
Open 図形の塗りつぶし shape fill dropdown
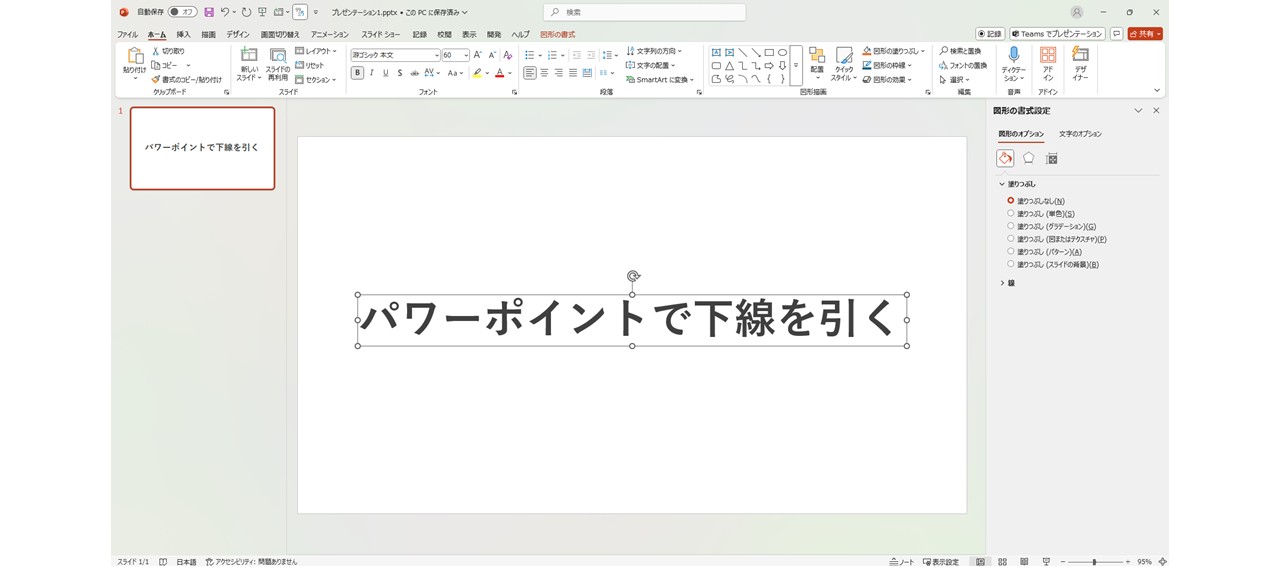[x=894, y=51]
